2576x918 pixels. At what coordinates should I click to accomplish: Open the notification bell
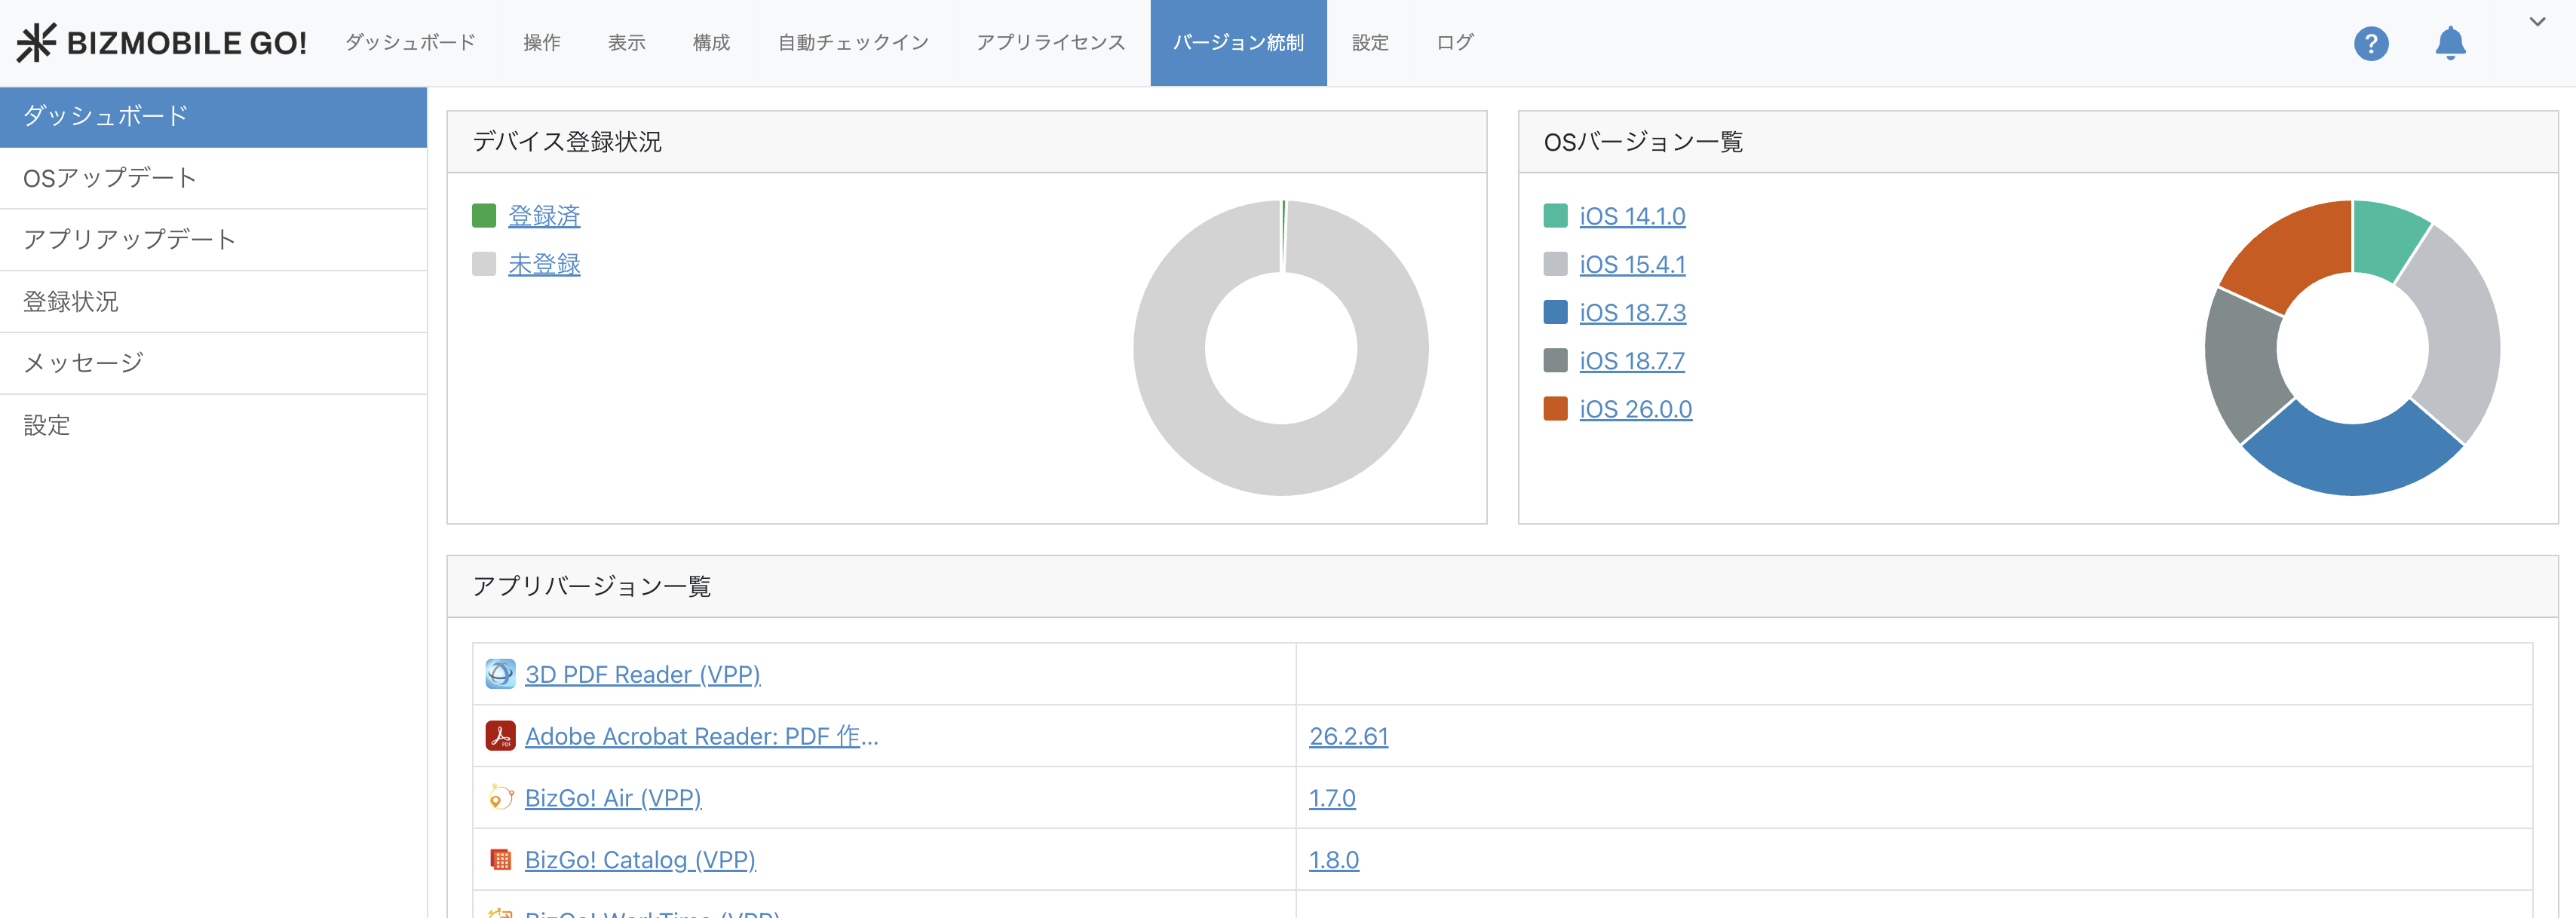(x=2449, y=43)
